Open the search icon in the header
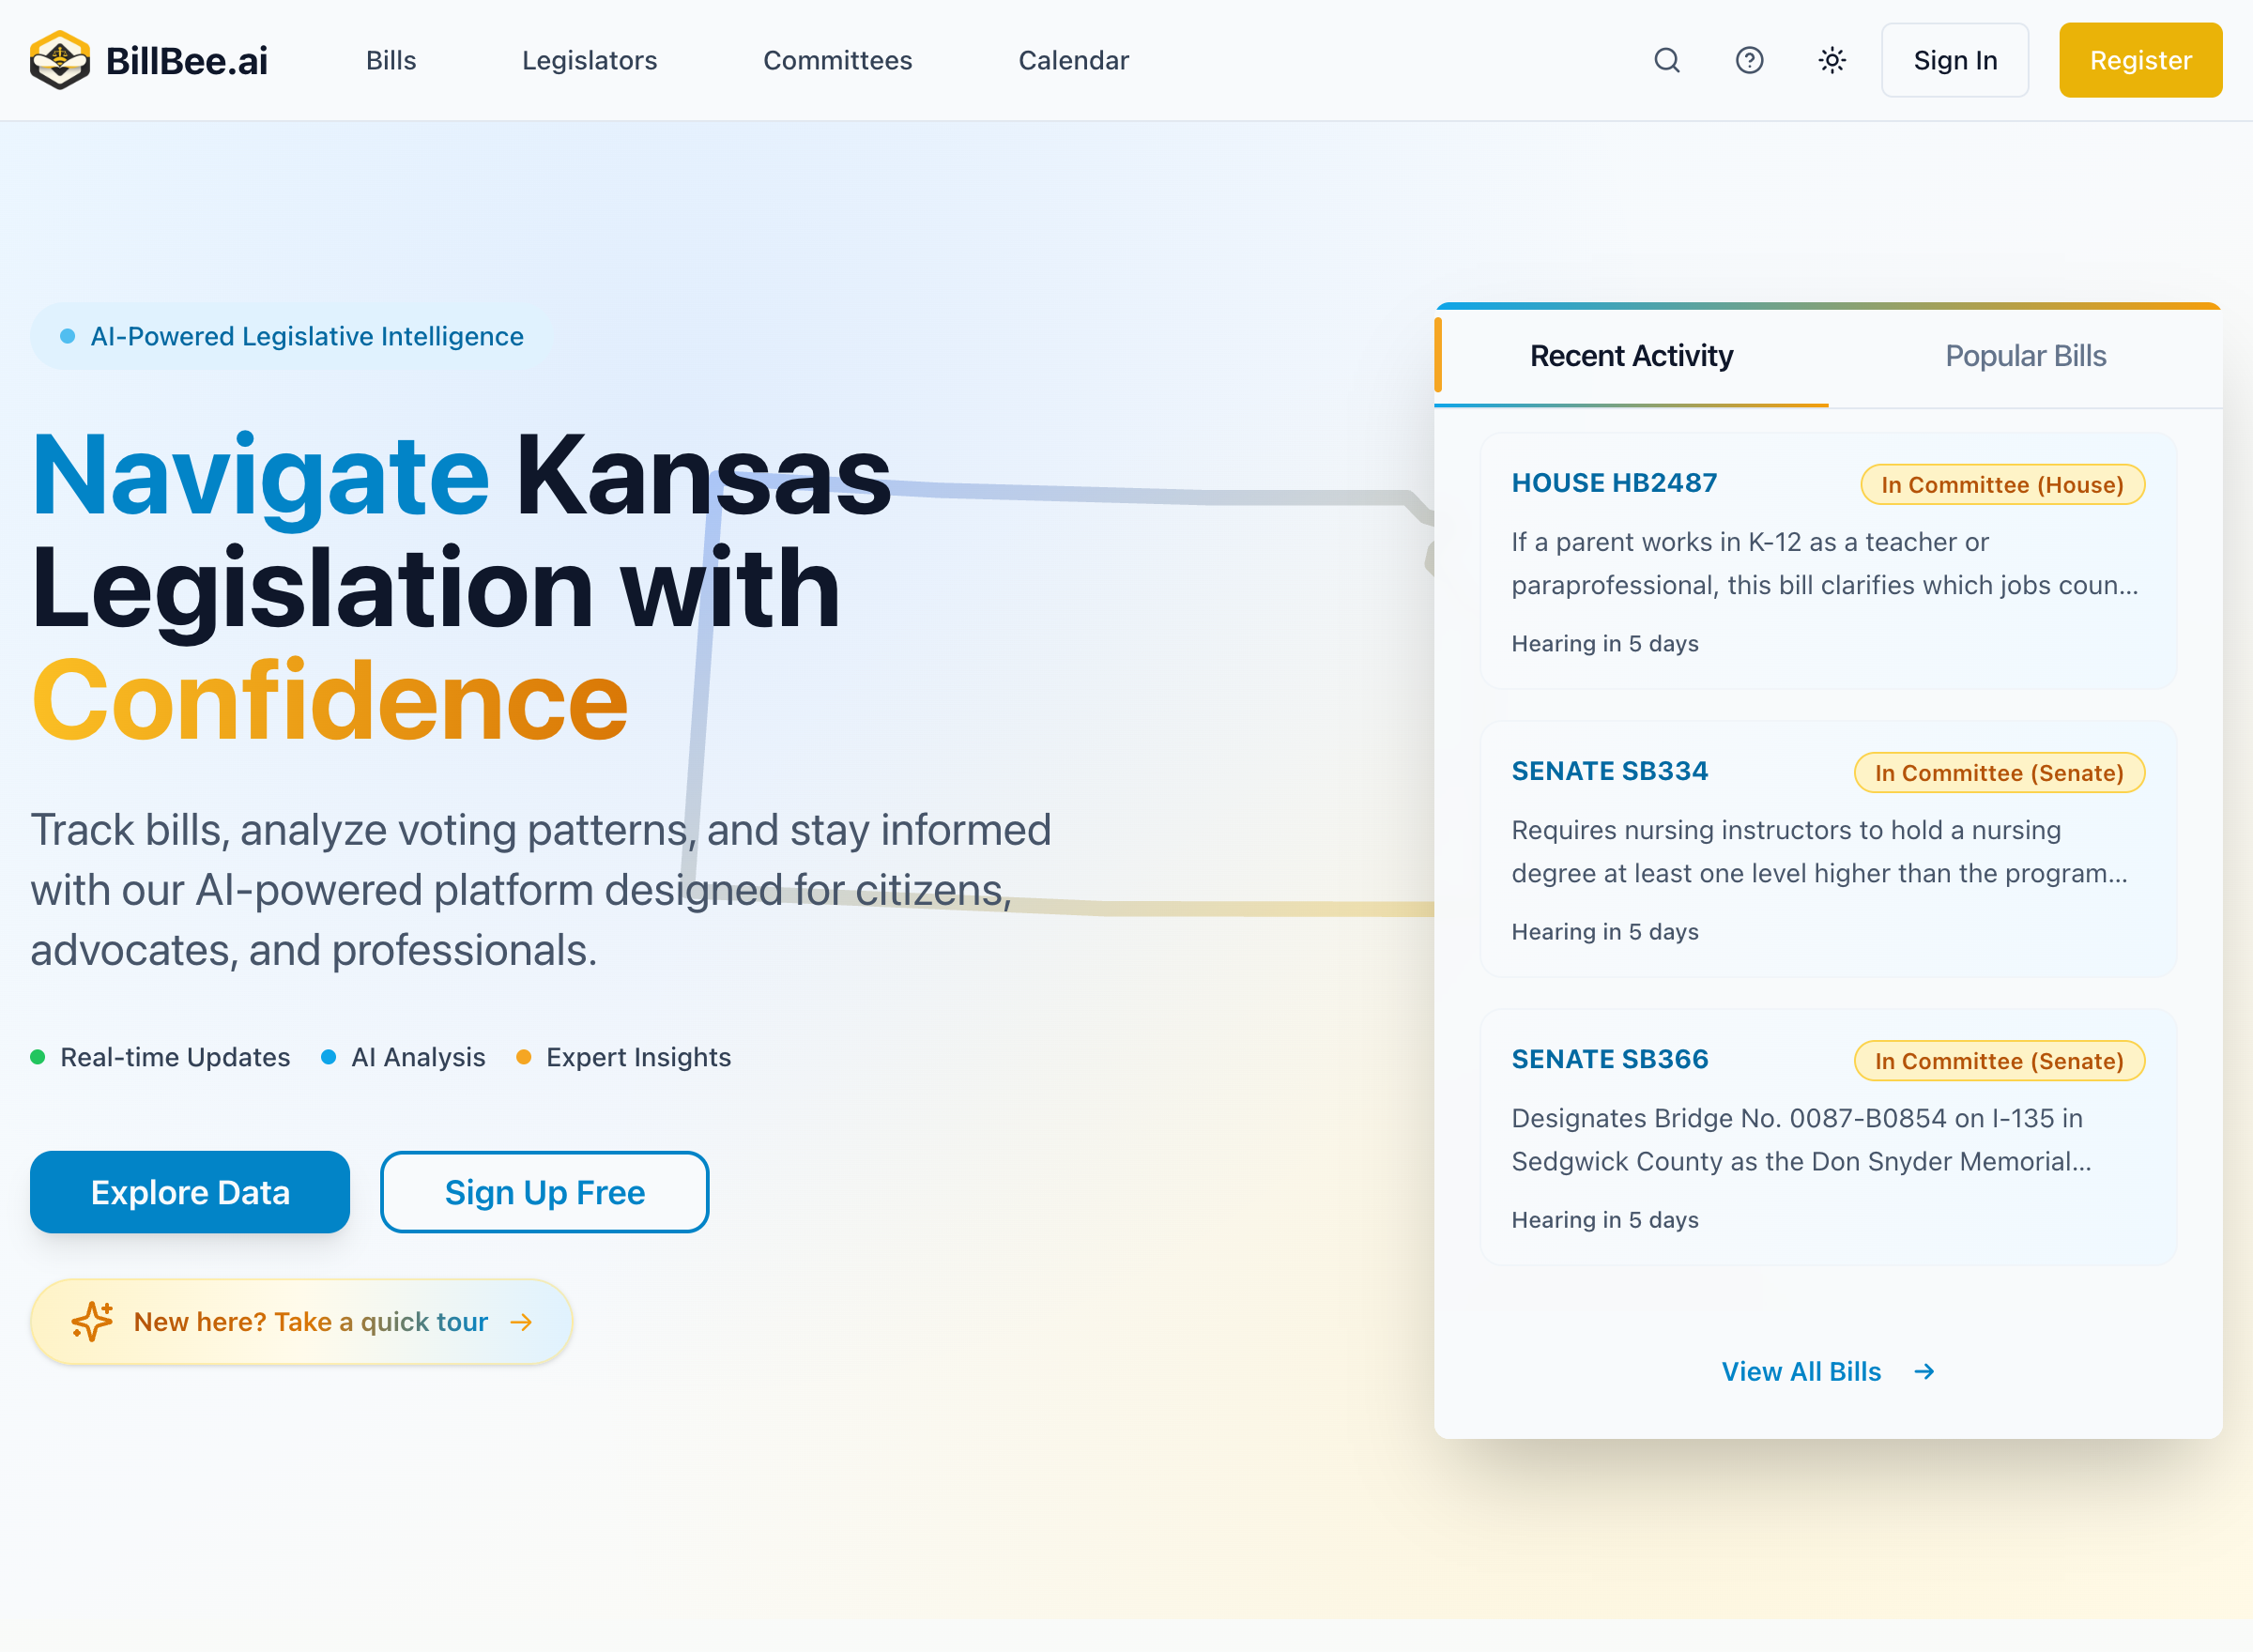The image size is (2253, 1652). tap(1667, 60)
